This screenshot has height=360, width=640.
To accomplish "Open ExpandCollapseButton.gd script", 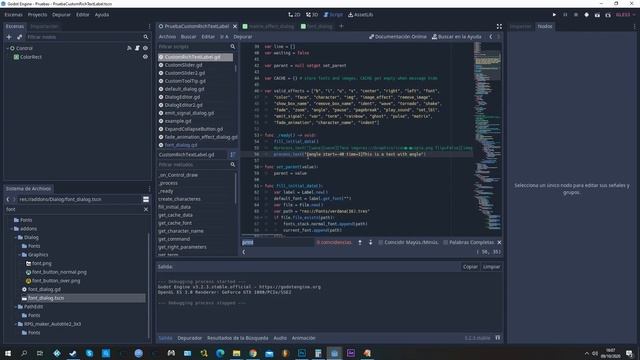I will 193,129.
